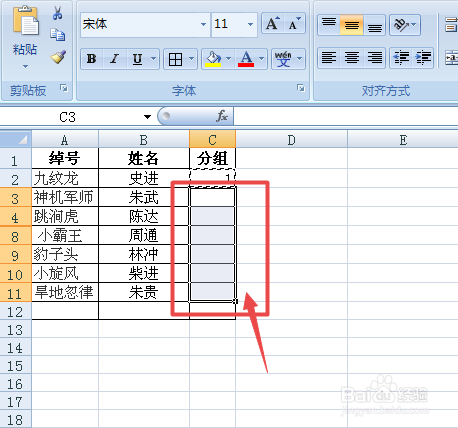The height and width of the screenshot is (428, 458).
Task: Click the Cut scissors icon
Action: coord(57,13)
